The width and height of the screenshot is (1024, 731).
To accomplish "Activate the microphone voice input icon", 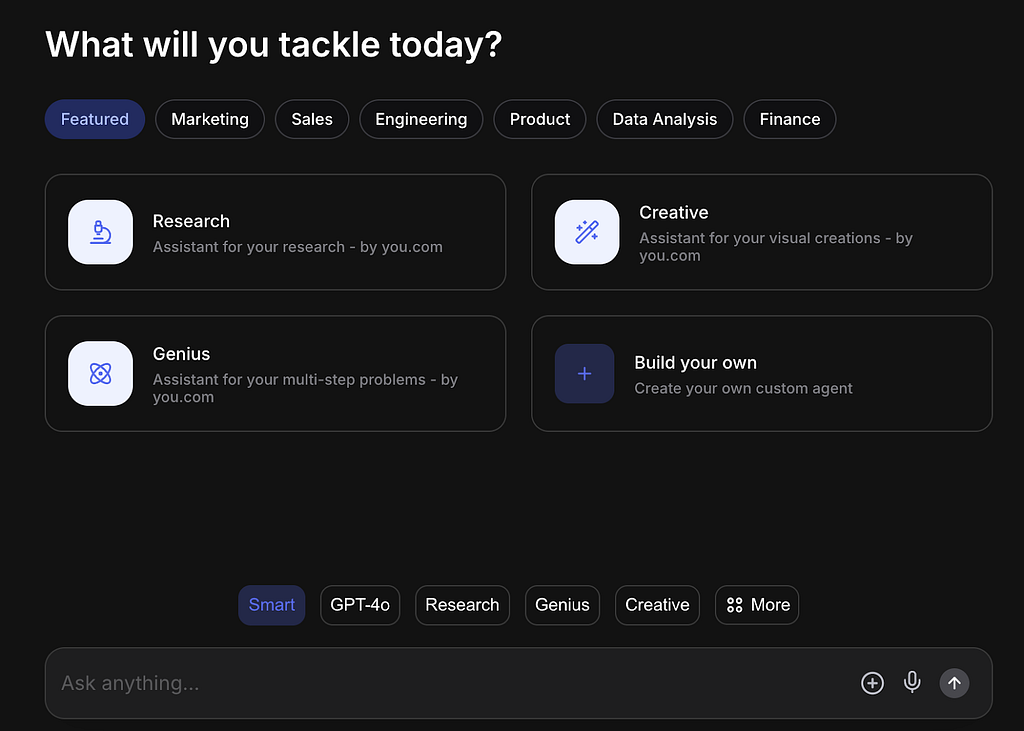I will (x=912, y=683).
